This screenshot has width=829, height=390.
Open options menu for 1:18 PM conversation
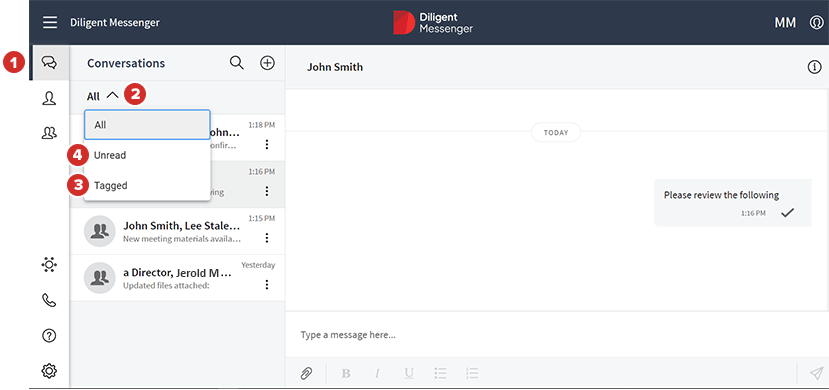click(267, 144)
